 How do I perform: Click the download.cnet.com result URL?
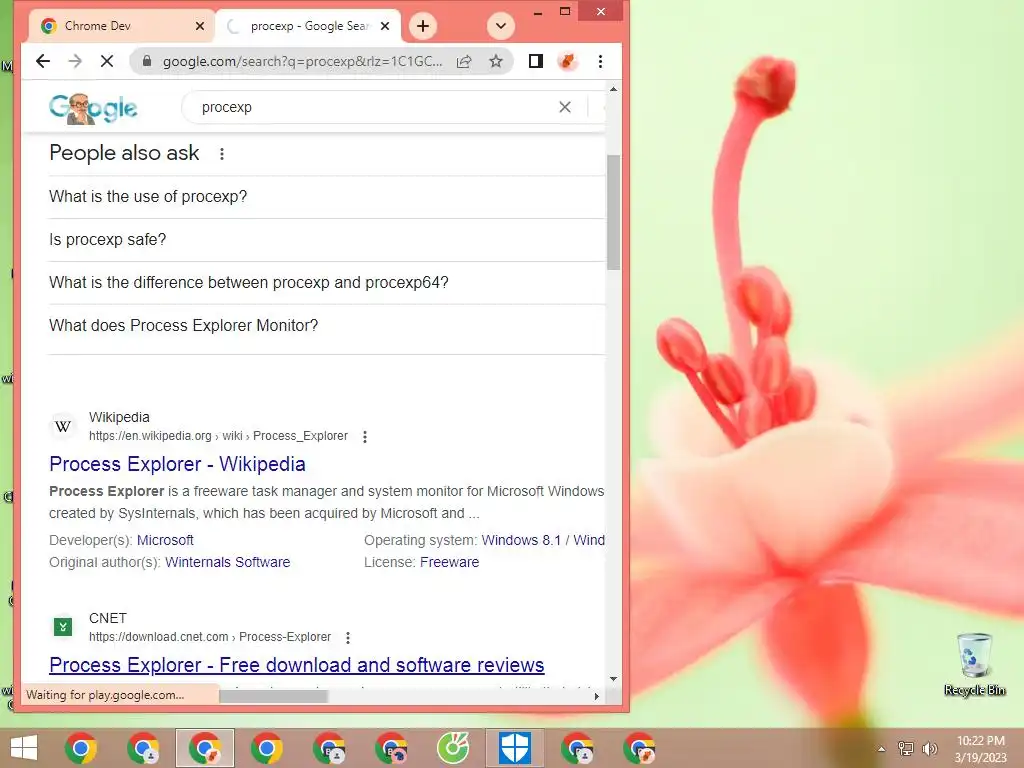click(x=210, y=637)
